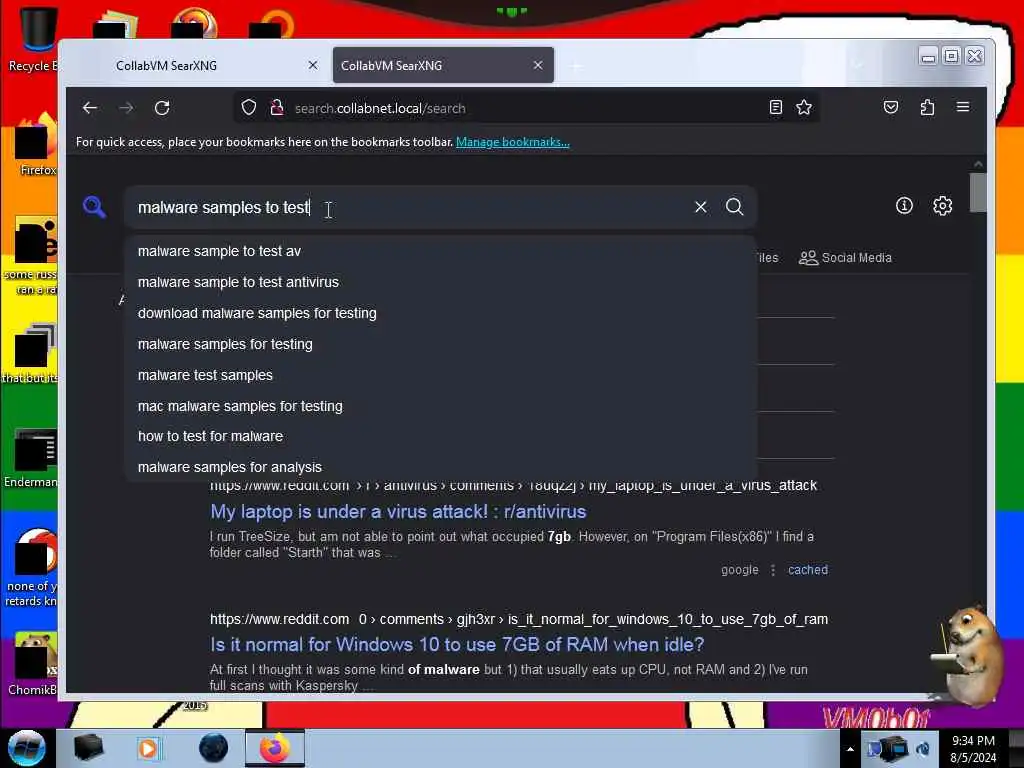Click the volume speaker tray icon
The width and height of the screenshot is (1024, 768).
(923, 749)
